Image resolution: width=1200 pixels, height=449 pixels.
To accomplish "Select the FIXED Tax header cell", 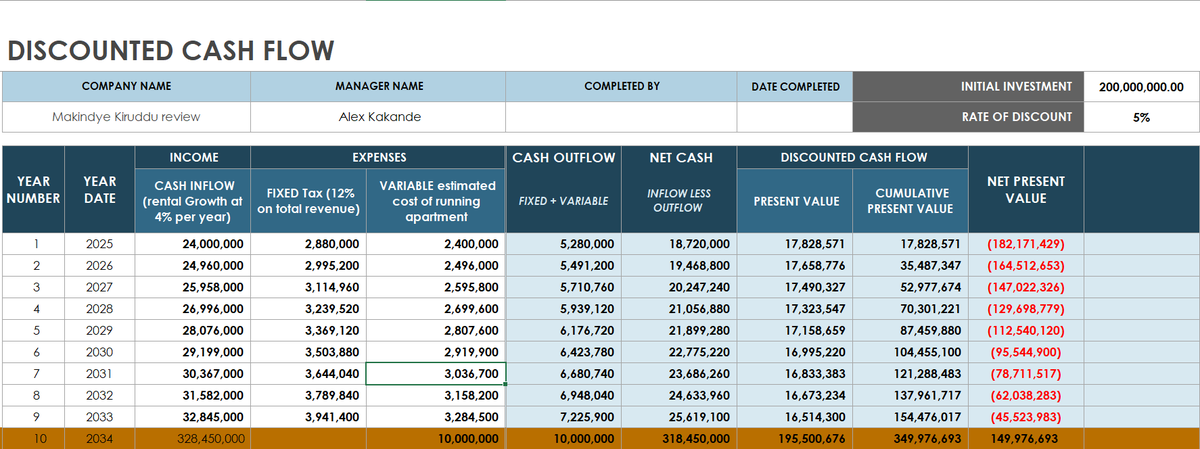I will 308,201.
